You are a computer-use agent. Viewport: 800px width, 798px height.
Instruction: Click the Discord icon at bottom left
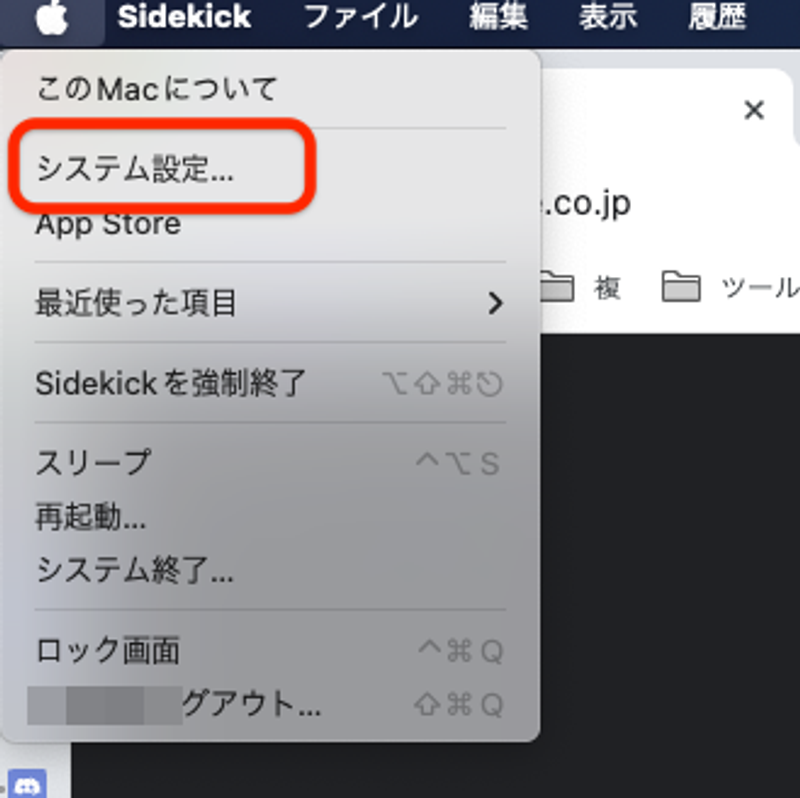pos(27,784)
